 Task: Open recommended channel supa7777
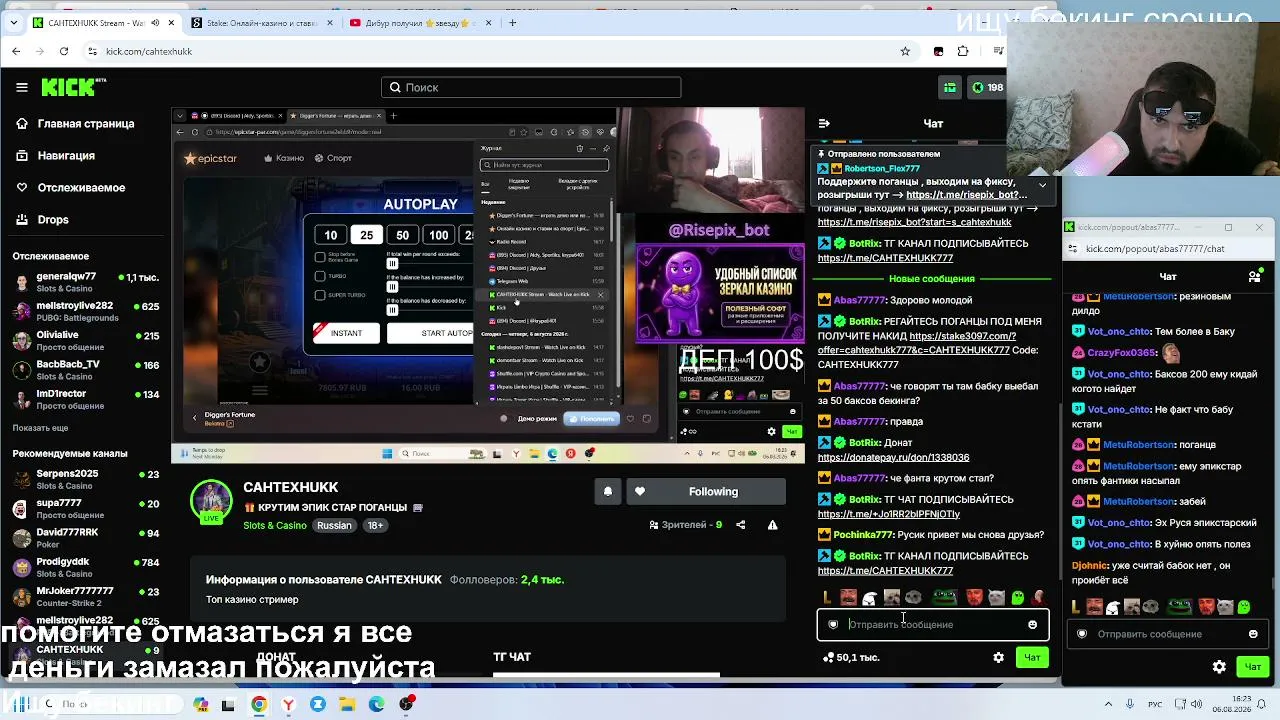pos(85,509)
